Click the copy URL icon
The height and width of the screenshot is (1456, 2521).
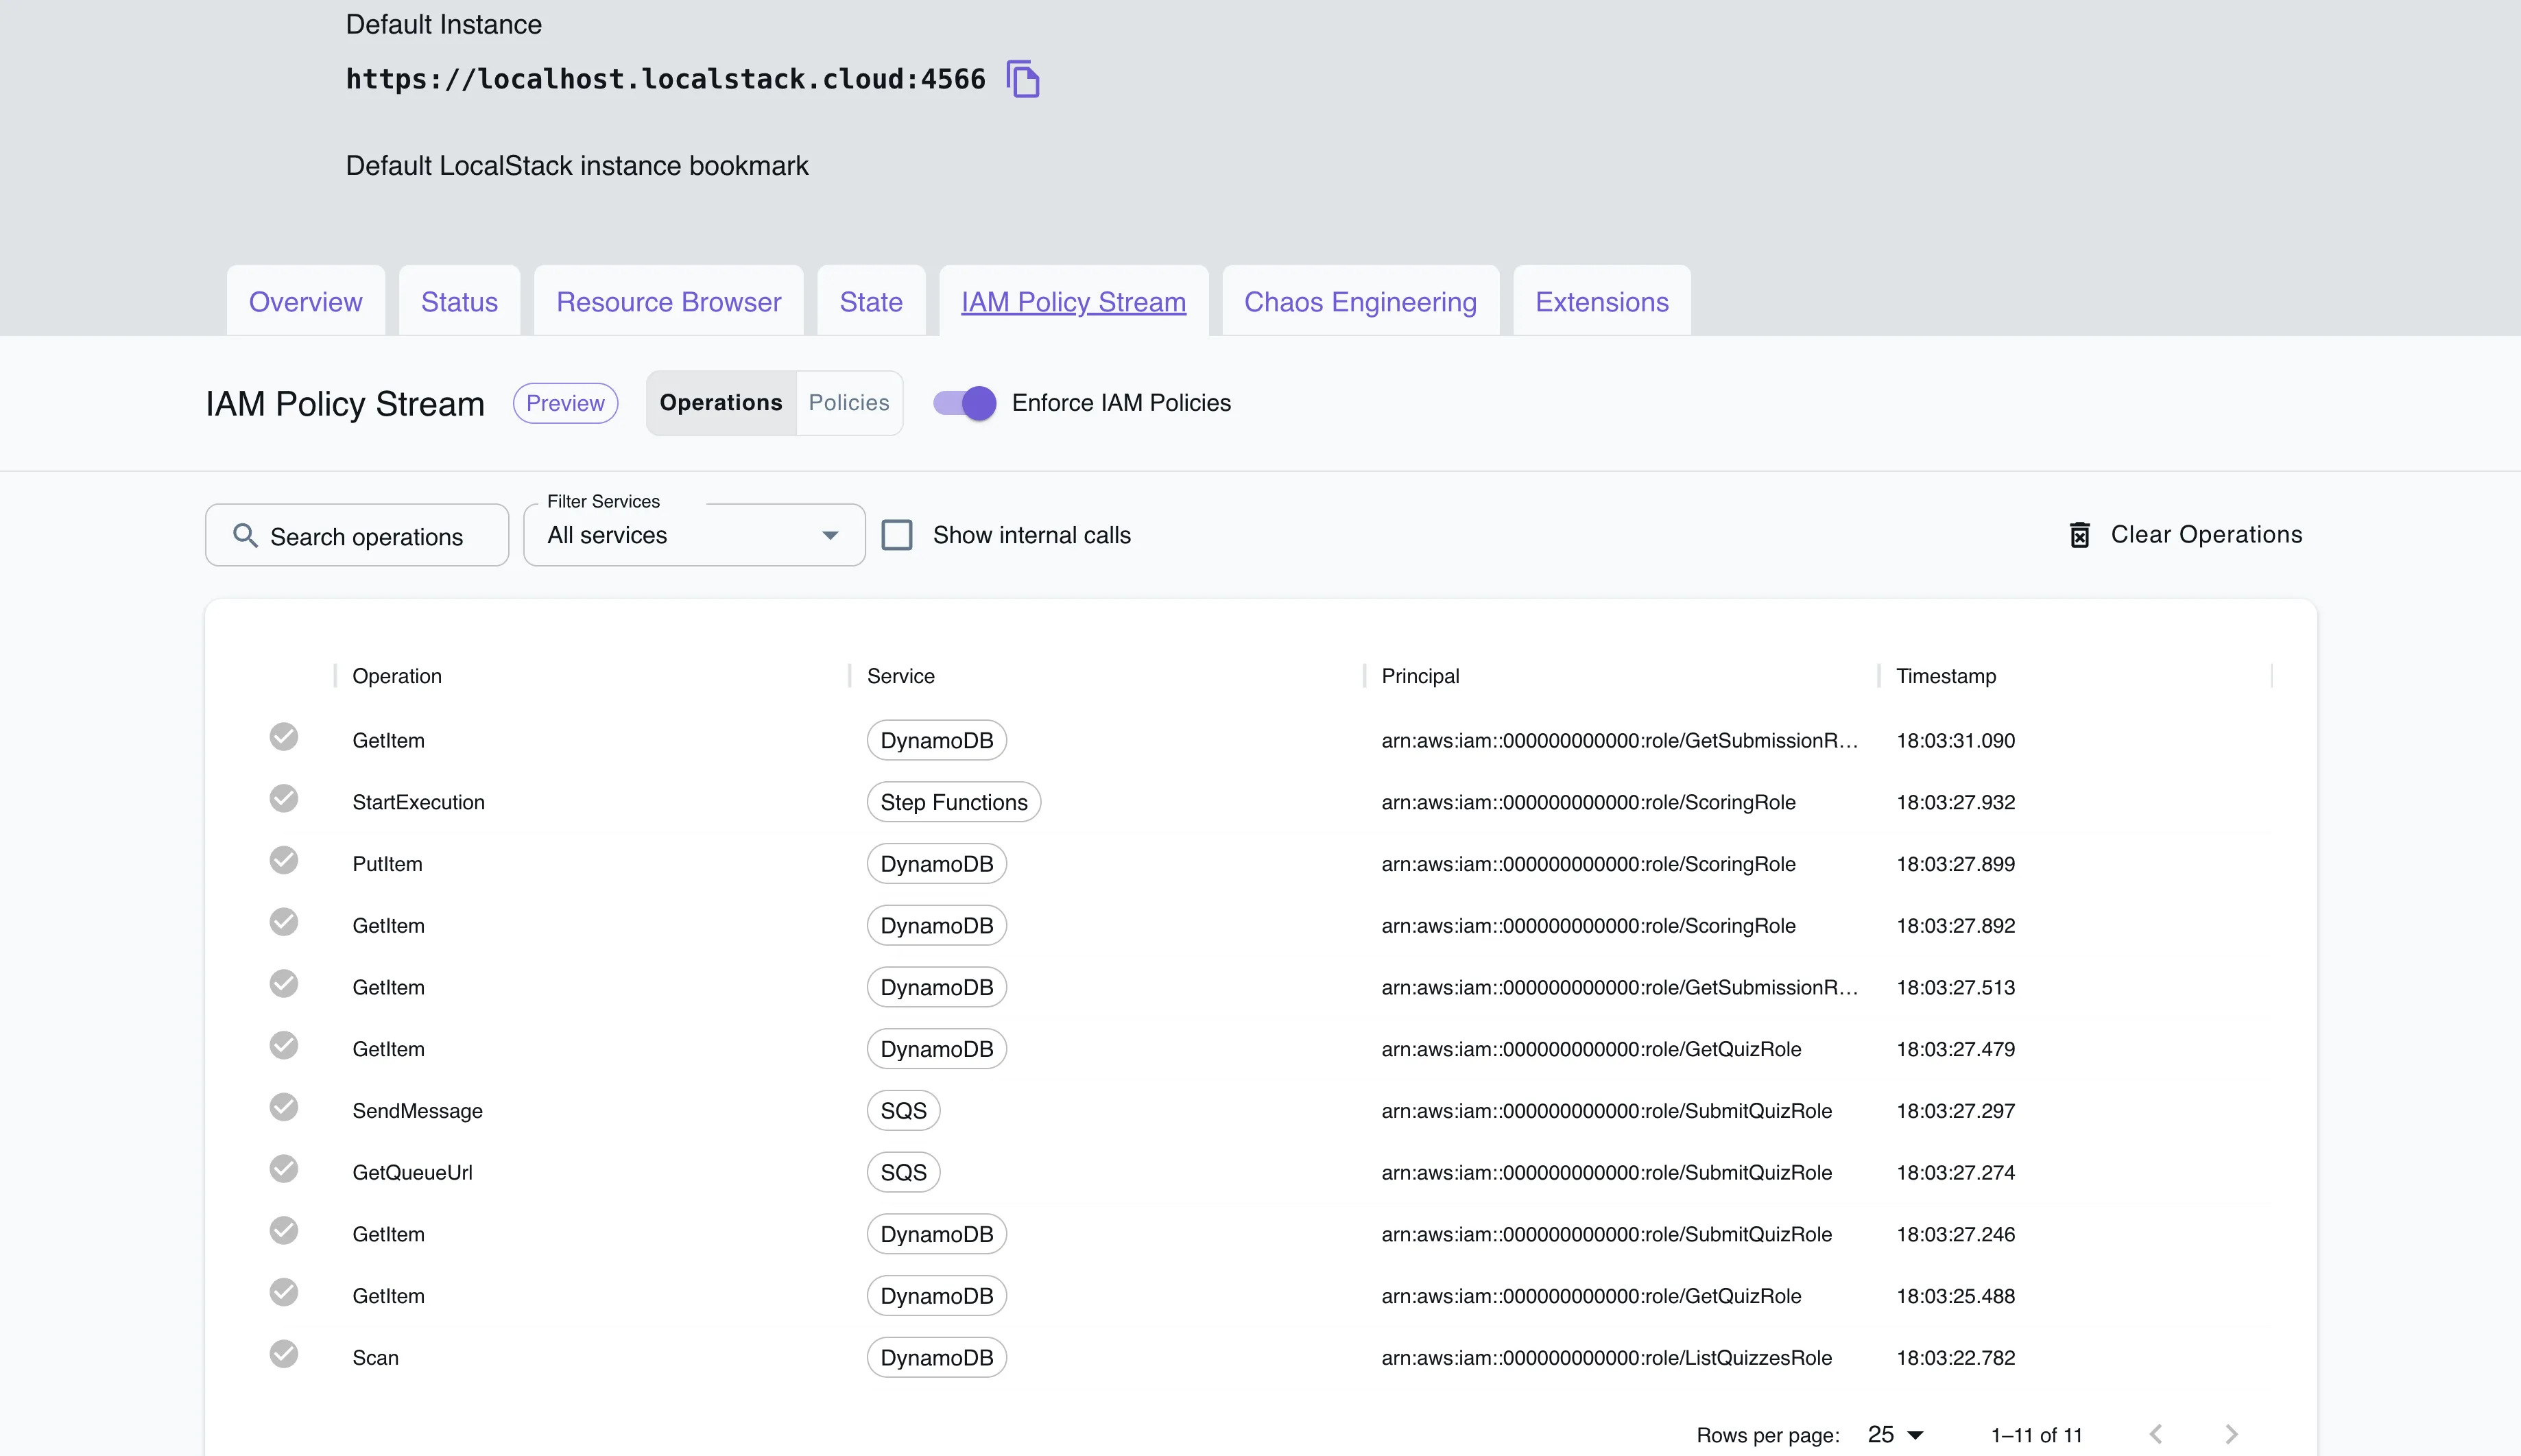point(1023,78)
